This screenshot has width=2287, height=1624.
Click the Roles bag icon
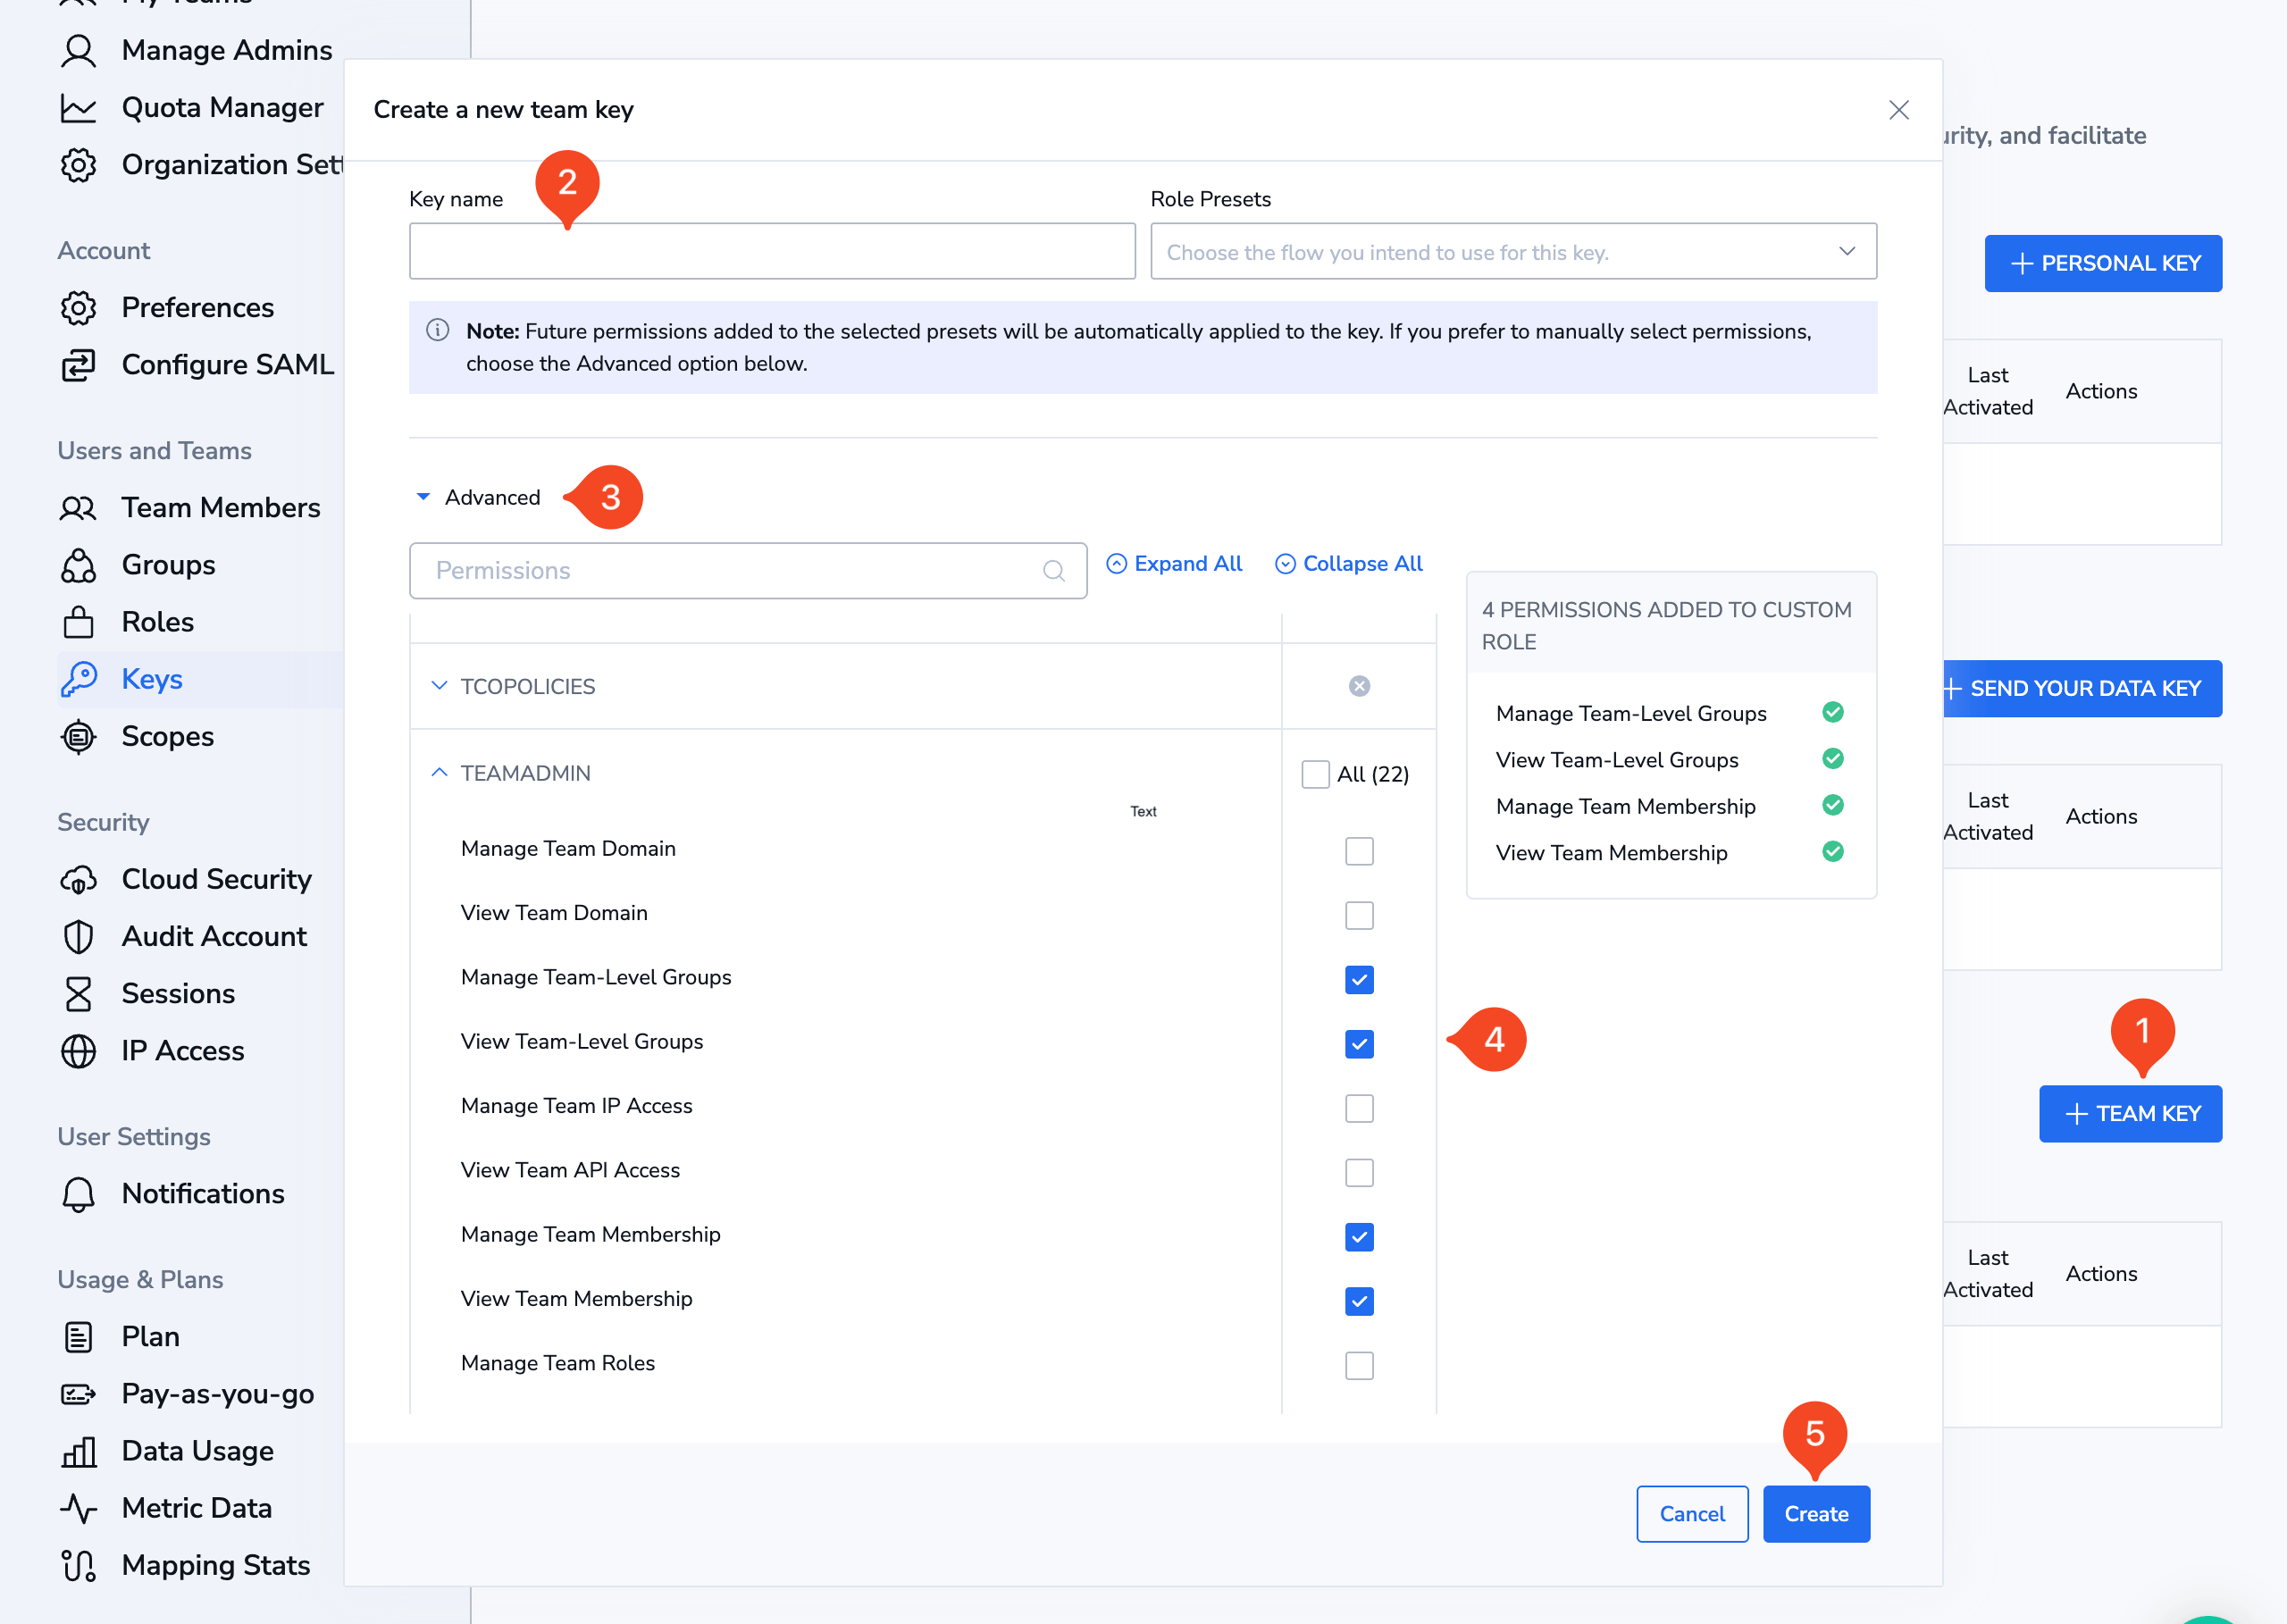point(78,621)
